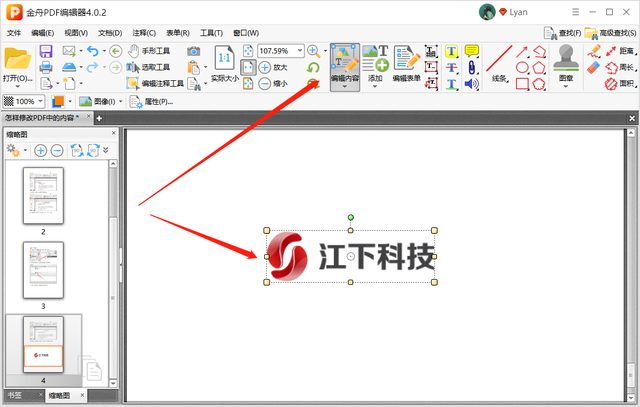The image size is (640, 407).
Task: Click the 放大 zoom in button
Action: pos(273,67)
